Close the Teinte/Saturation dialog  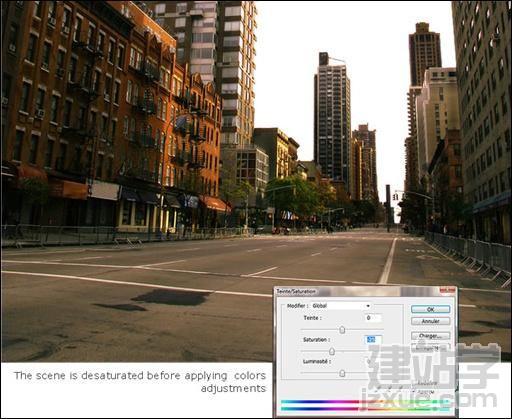click(447, 290)
